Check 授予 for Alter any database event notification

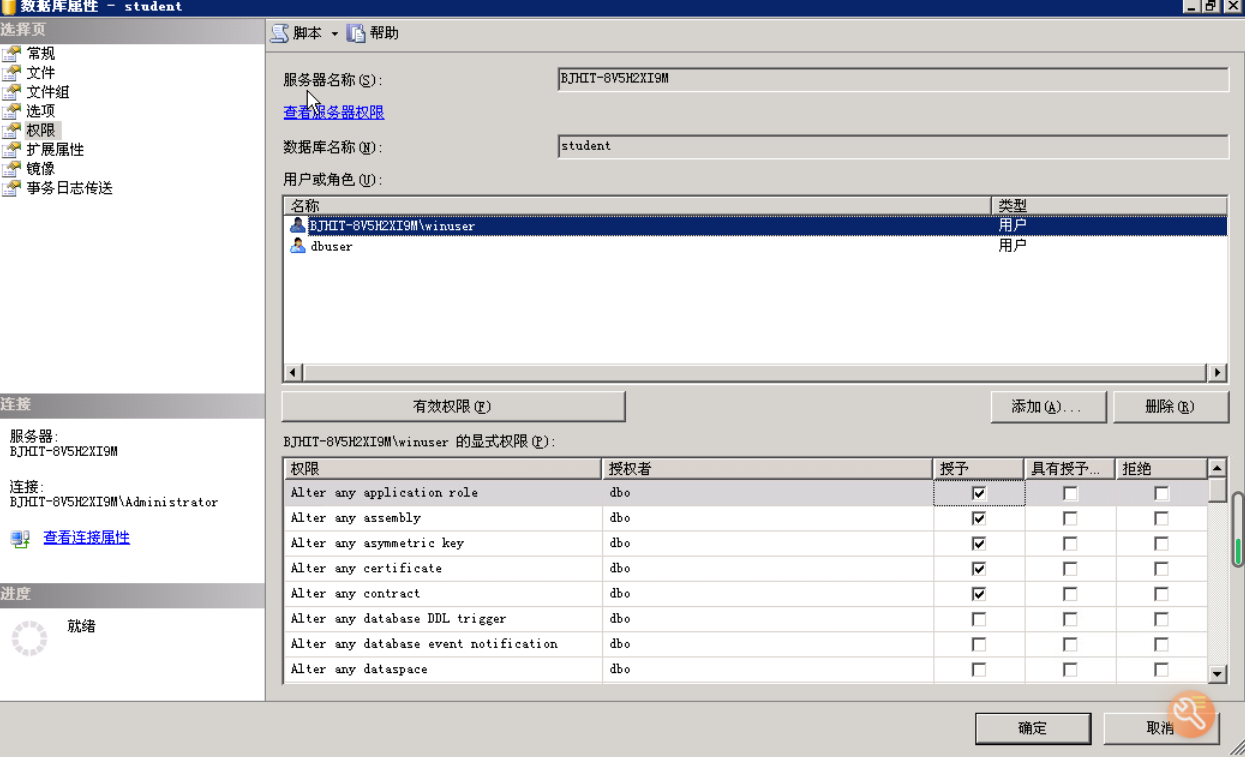click(979, 644)
